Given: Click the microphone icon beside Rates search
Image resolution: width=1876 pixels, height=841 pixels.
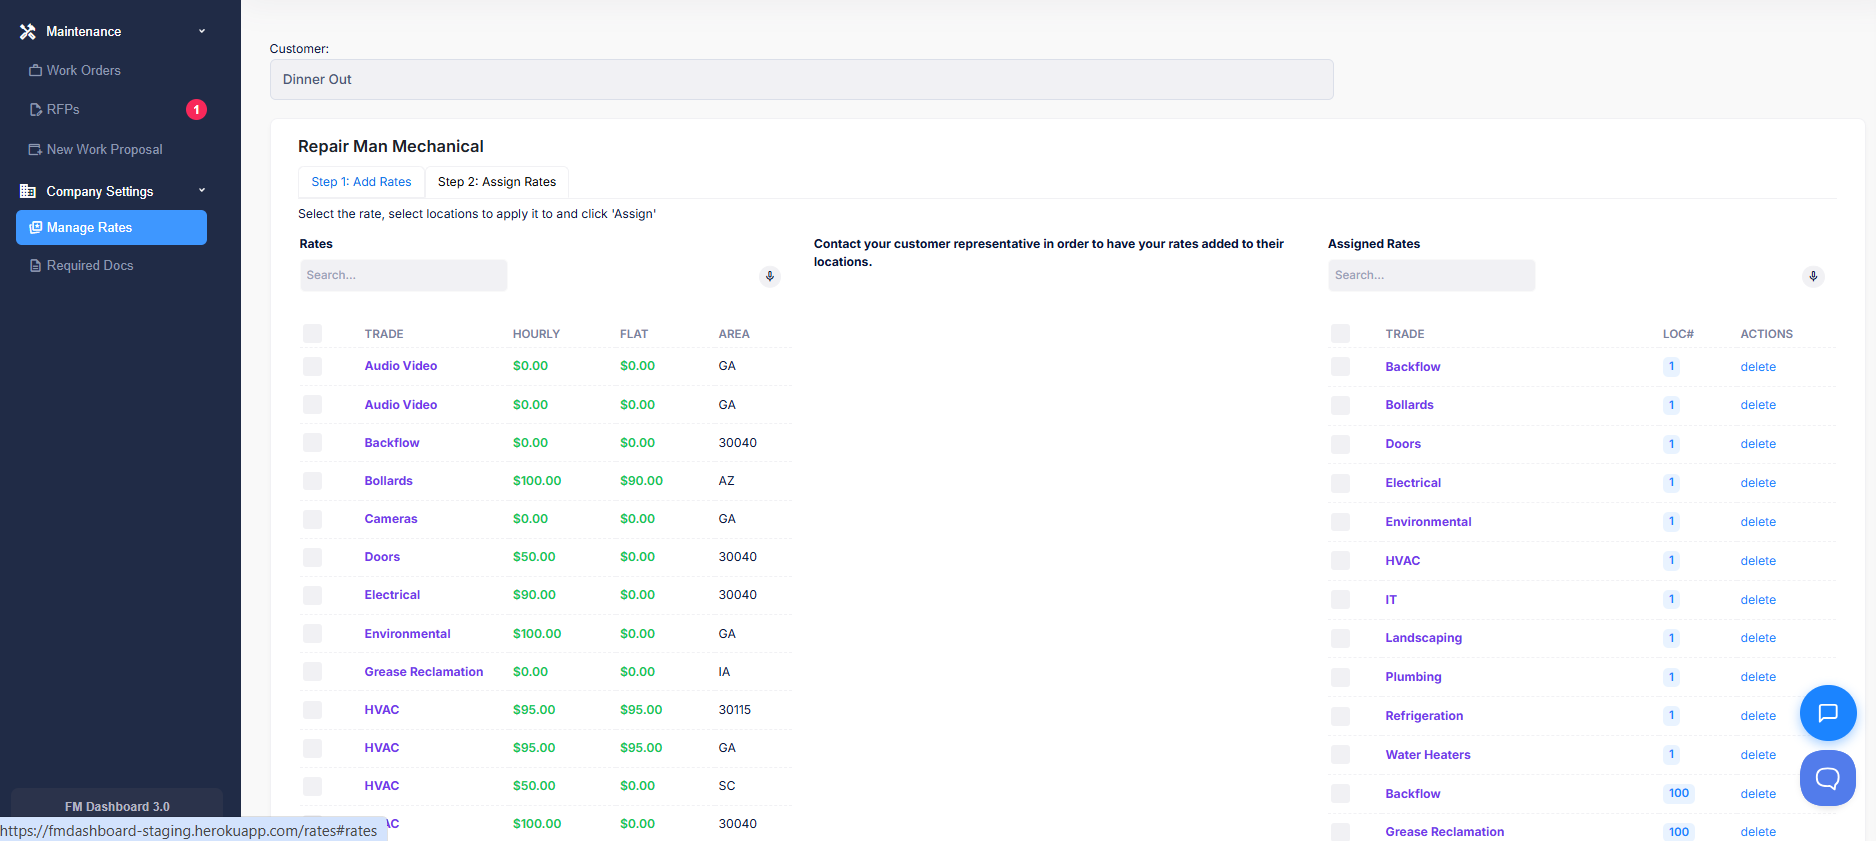Looking at the screenshot, I should (x=769, y=276).
